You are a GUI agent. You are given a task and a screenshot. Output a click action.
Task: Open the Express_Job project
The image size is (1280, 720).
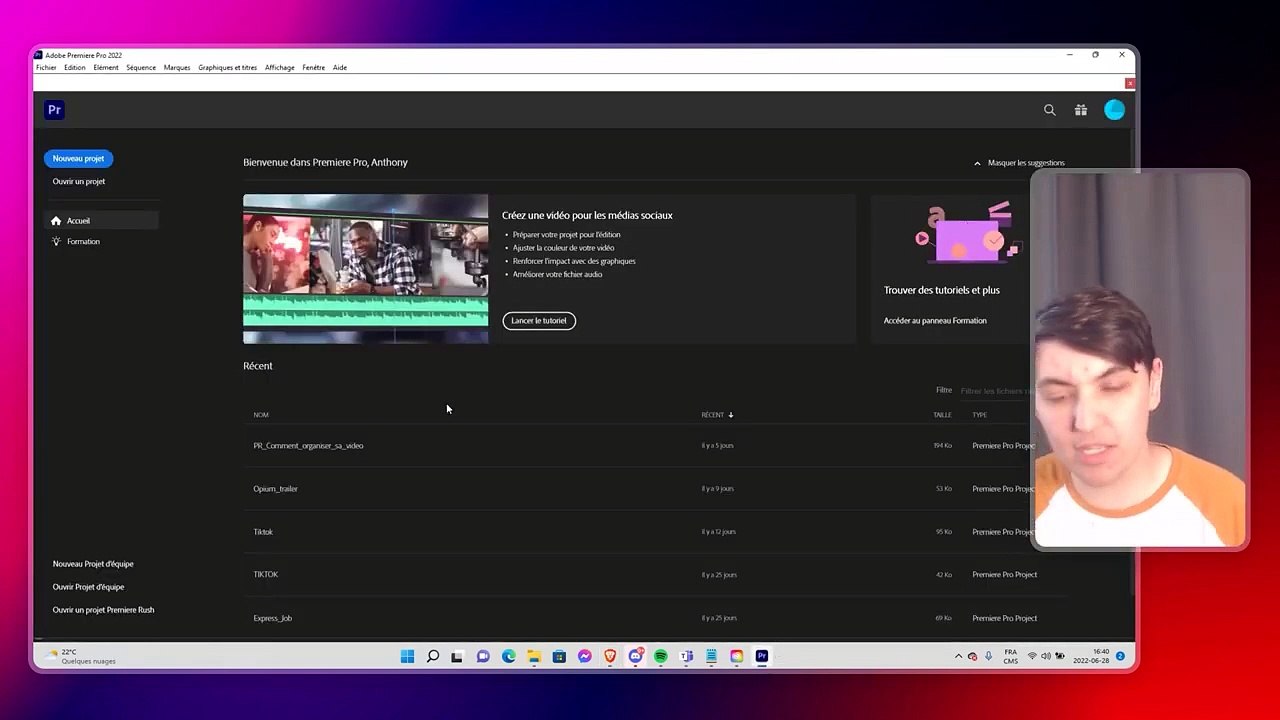272,618
